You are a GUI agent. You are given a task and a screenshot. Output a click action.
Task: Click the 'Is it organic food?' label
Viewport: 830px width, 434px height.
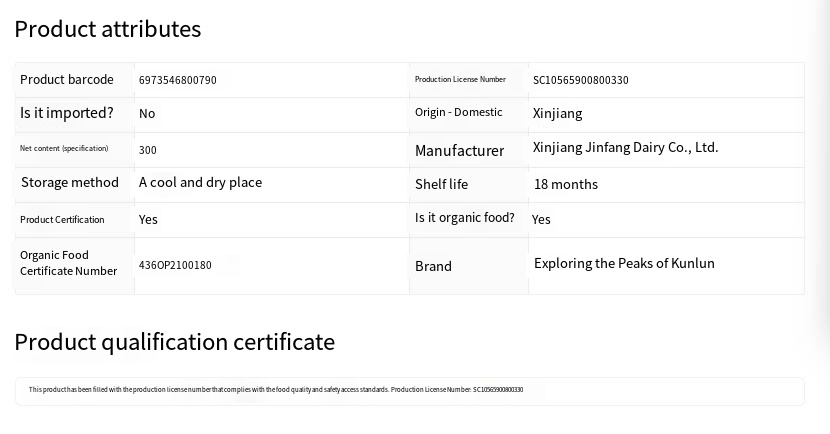click(465, 217)
